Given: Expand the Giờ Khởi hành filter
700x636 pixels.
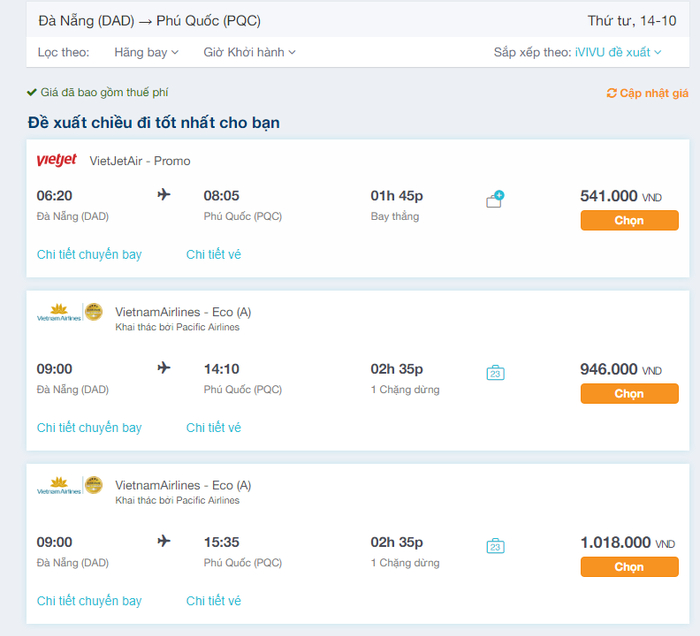Looking at the screenshot, I should tap(249, 52).
